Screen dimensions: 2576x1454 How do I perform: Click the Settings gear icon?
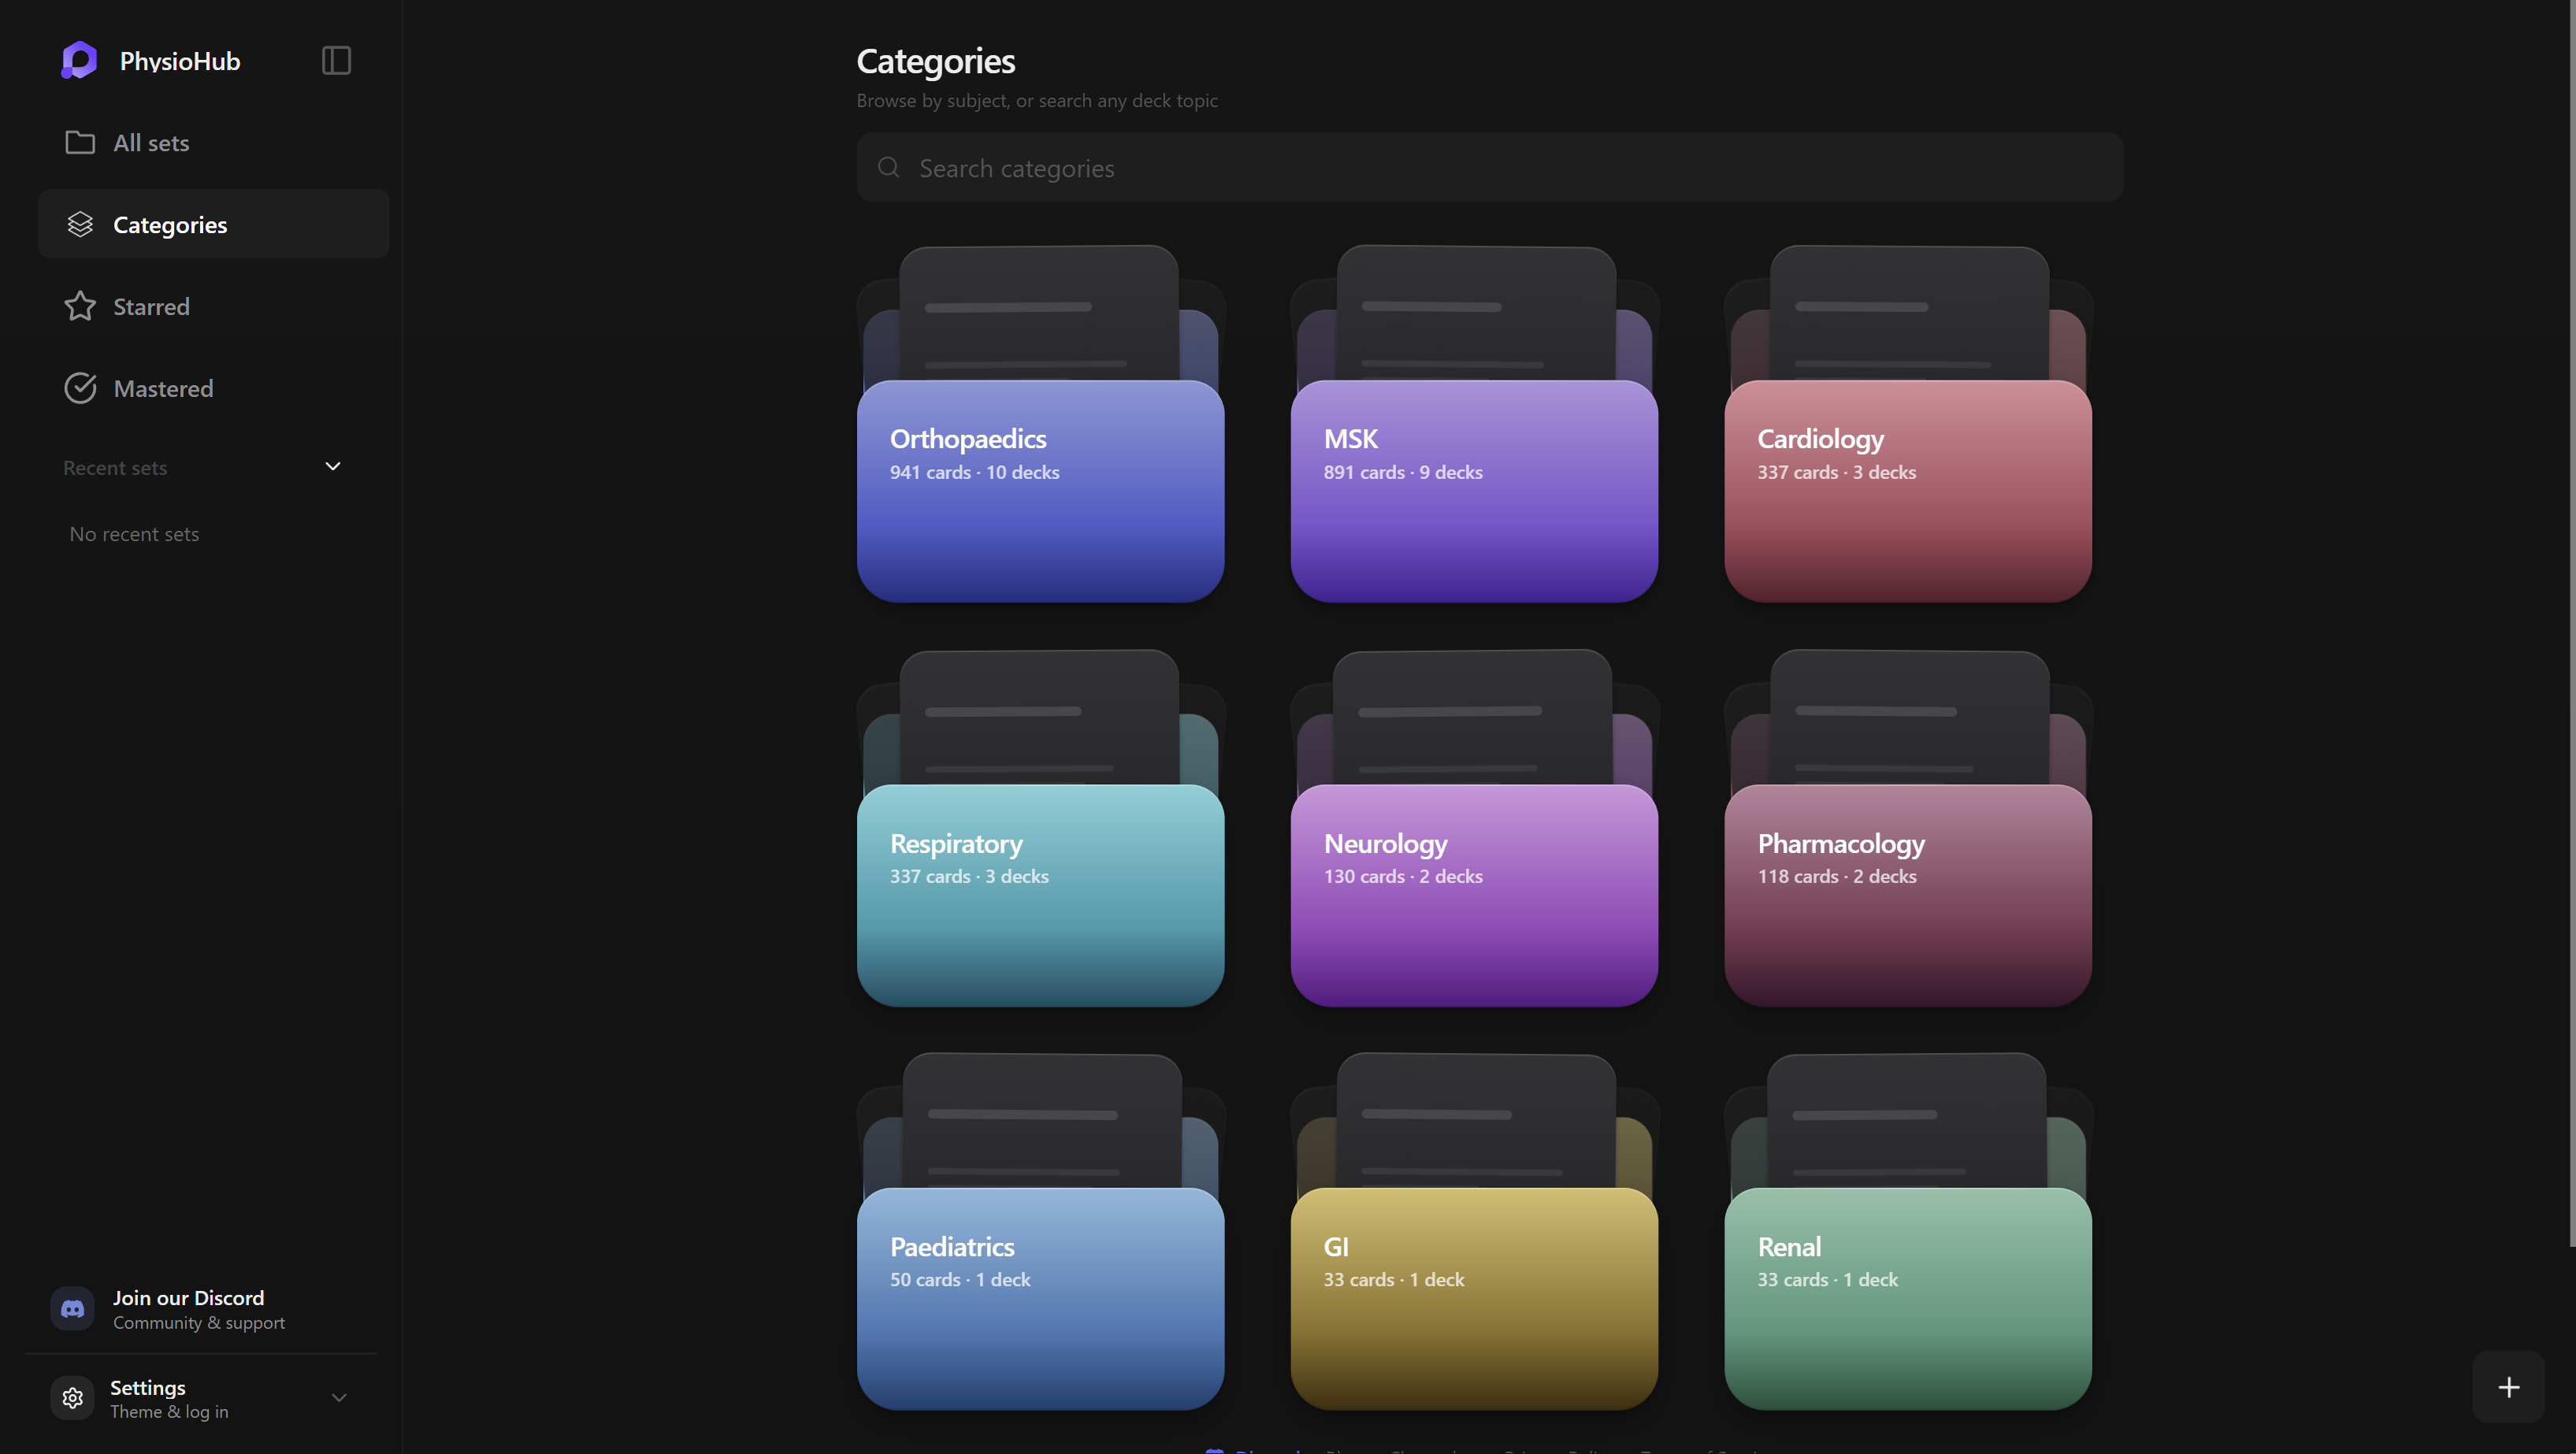click(x=72, y=1398)
